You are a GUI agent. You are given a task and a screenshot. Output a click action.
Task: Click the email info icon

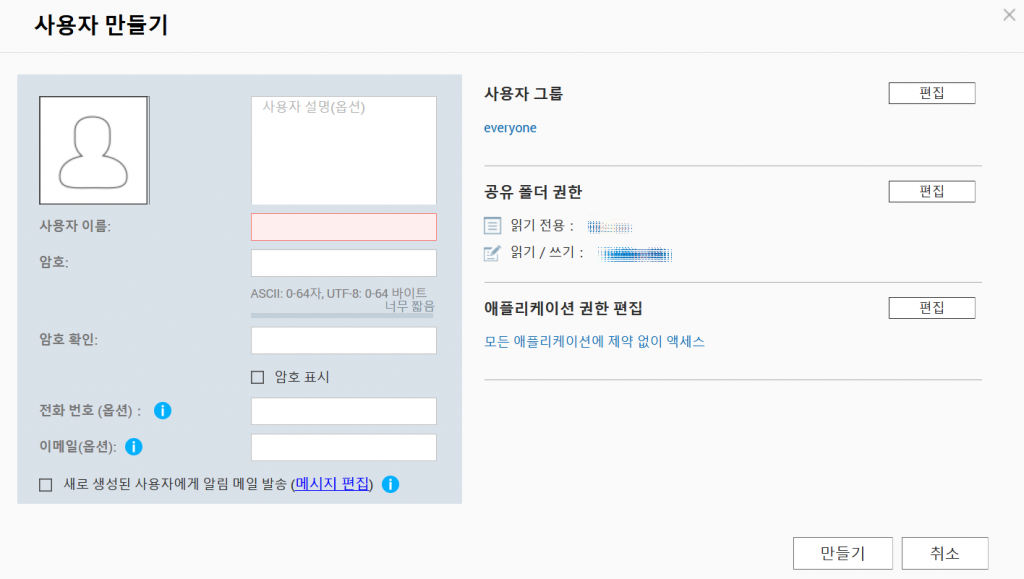coord(133,446)
